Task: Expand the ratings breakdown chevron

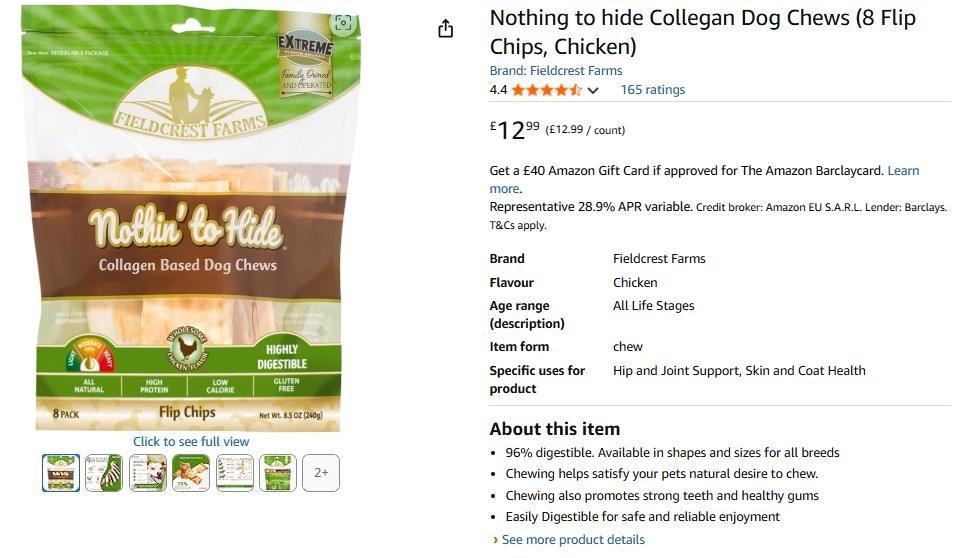Action: pyautogui.click(x=593, y=91)
